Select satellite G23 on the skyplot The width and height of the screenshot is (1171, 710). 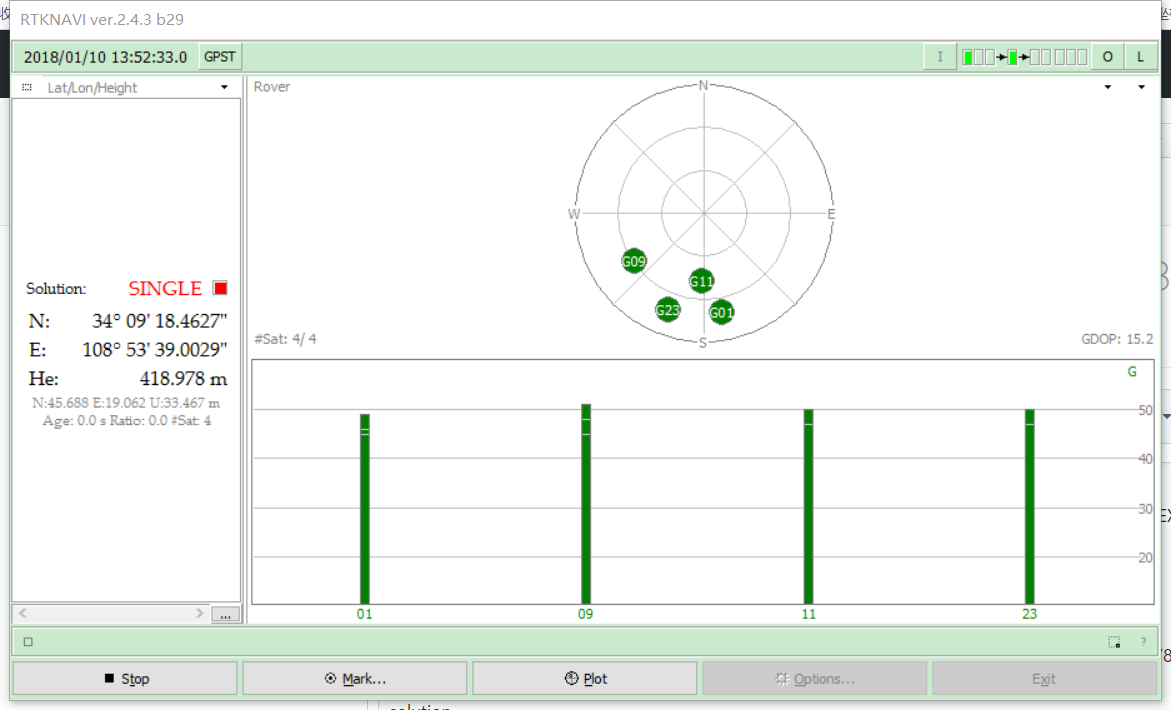[x=667, y=310]
